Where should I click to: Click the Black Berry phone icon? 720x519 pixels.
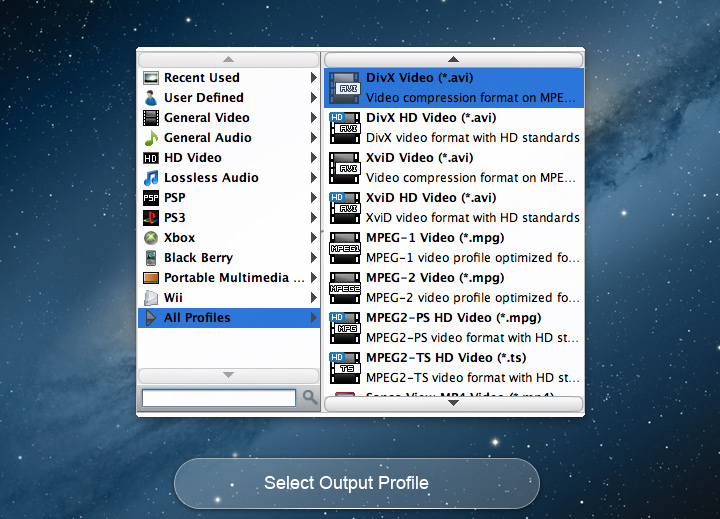coord(151,258)
